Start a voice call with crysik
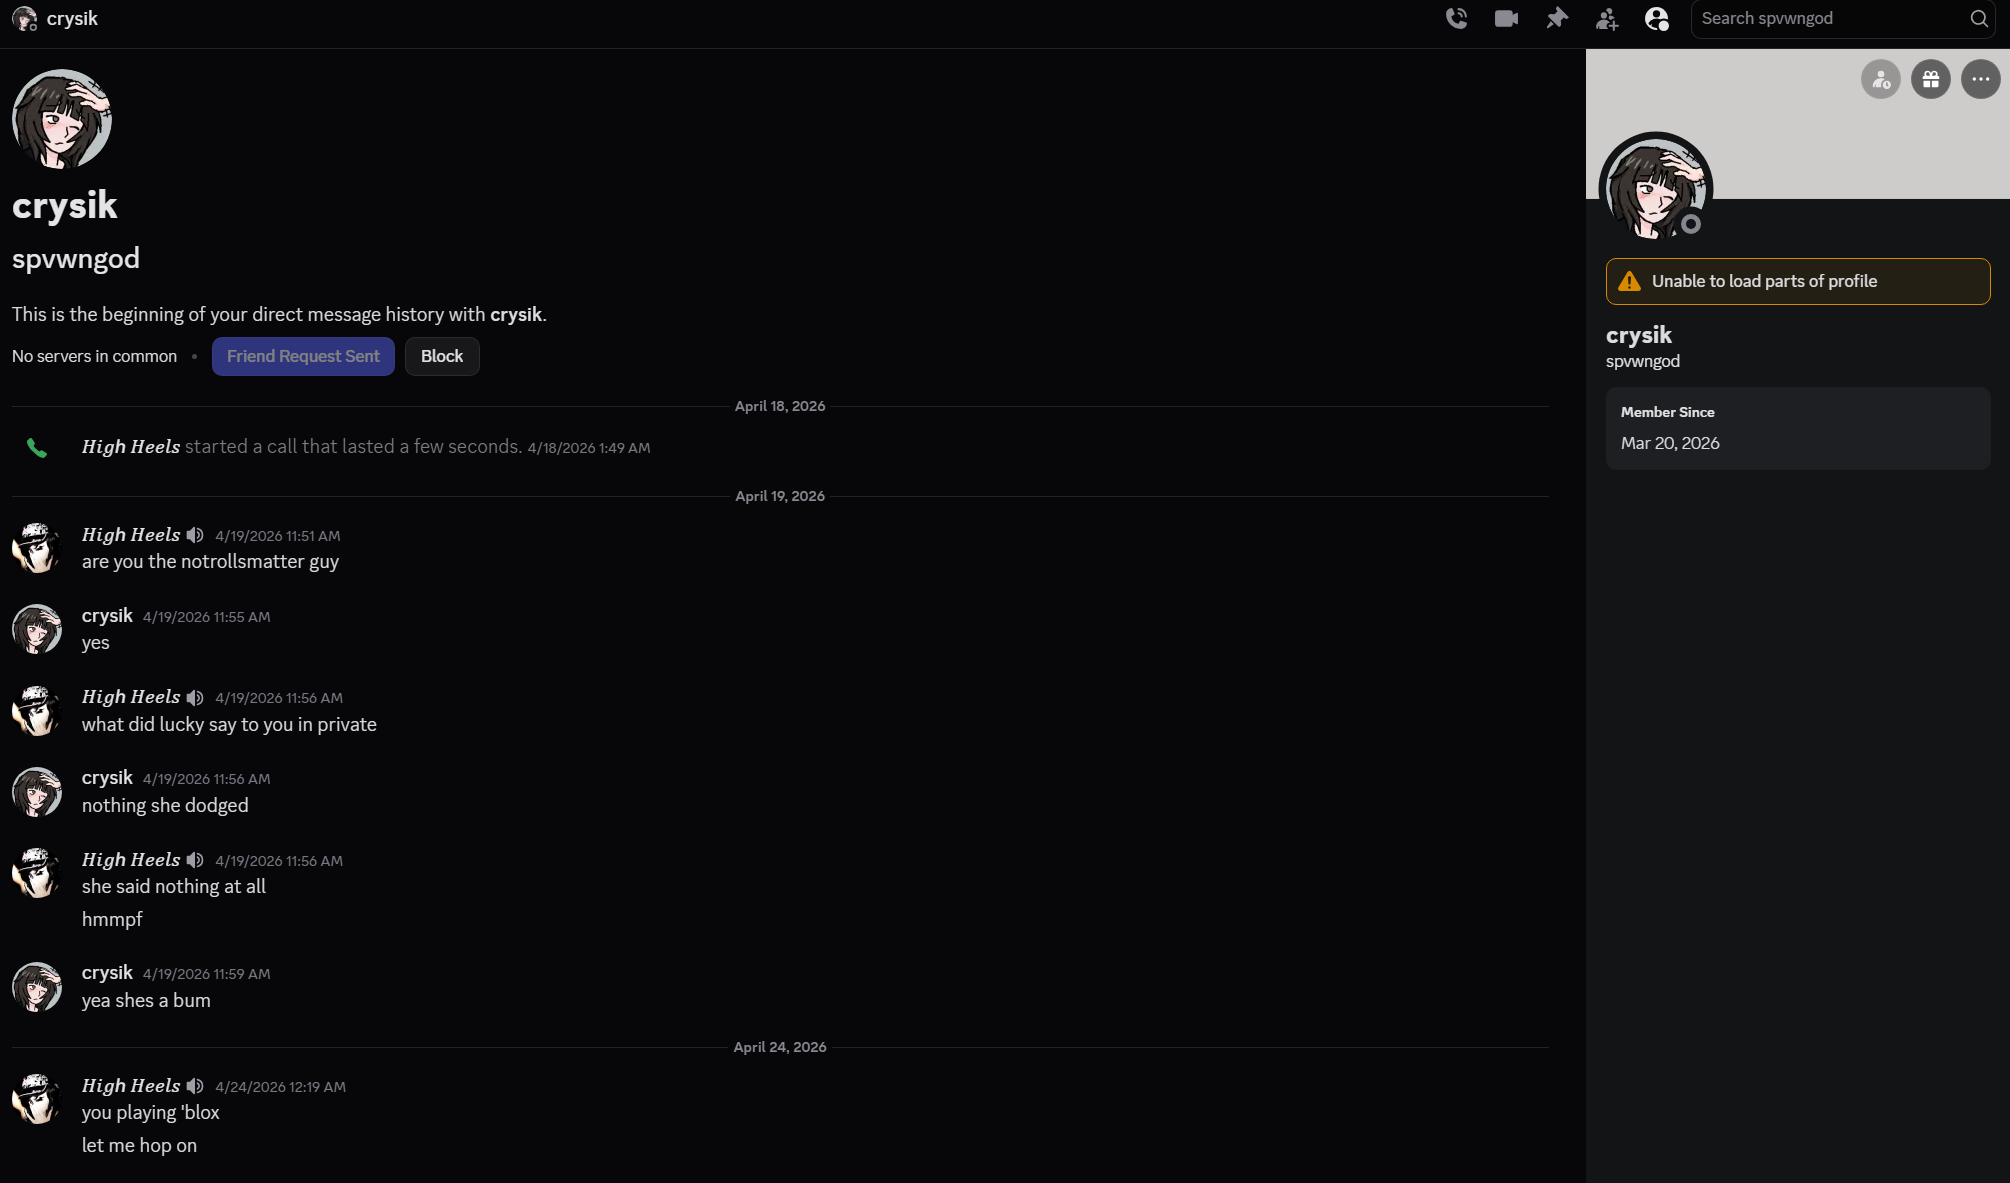Image resolution: width=2010 pixels, height=1183 pixels. [x=1456, y=18]
